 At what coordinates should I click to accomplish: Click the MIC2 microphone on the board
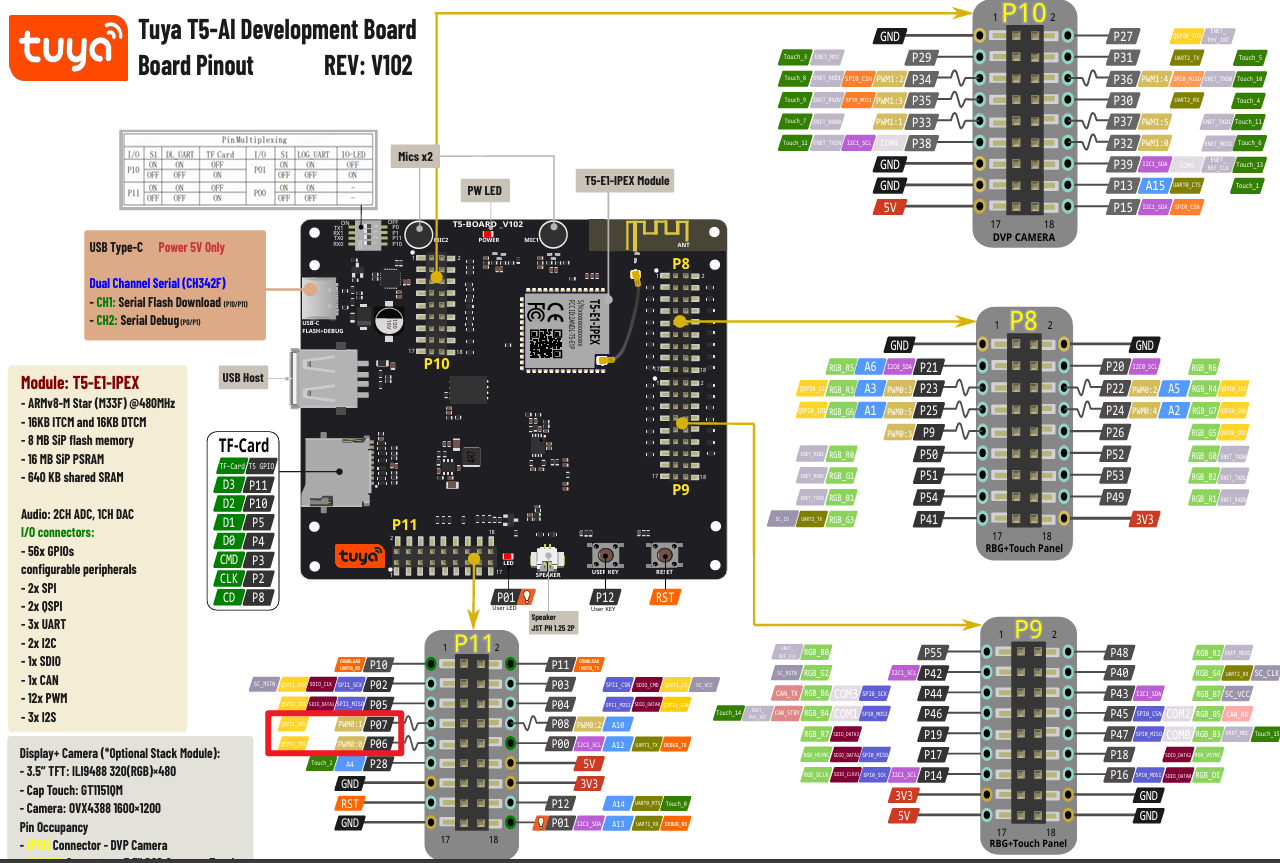418,237
